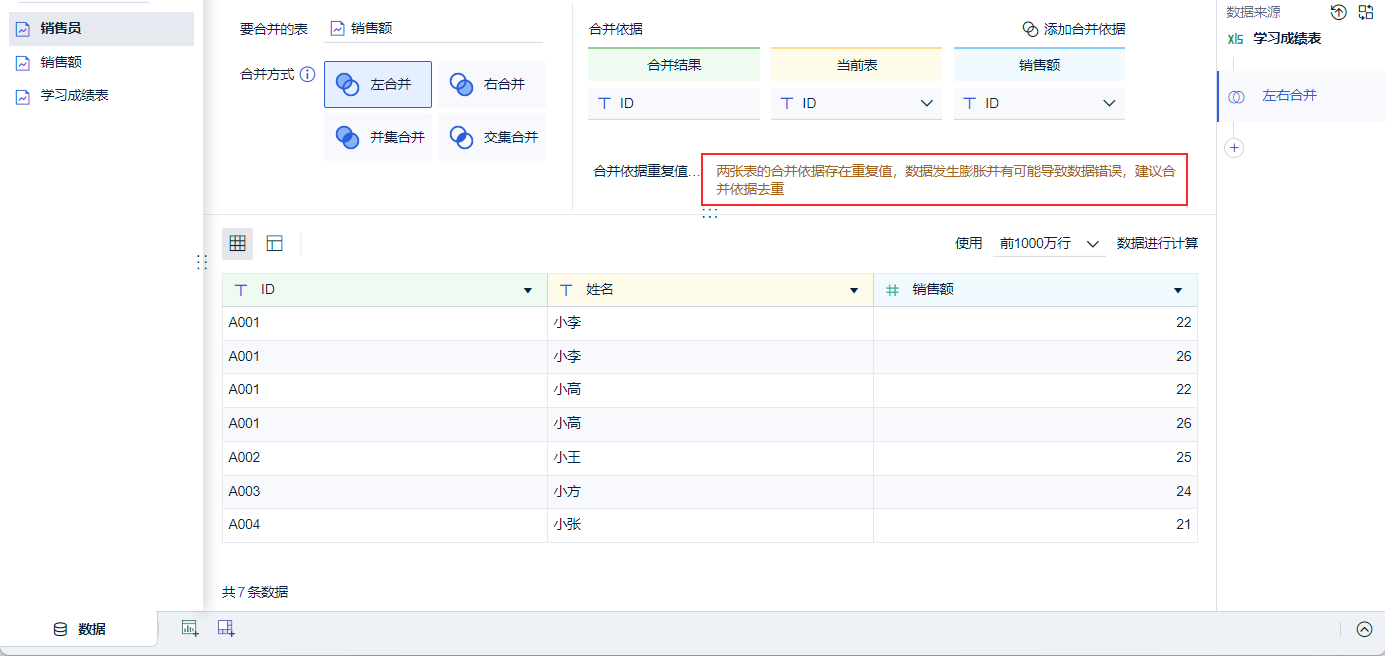The height and width of the screenshot is (657, 1385).
Task: Switch to table grid view icon
Action: (237, 243)
